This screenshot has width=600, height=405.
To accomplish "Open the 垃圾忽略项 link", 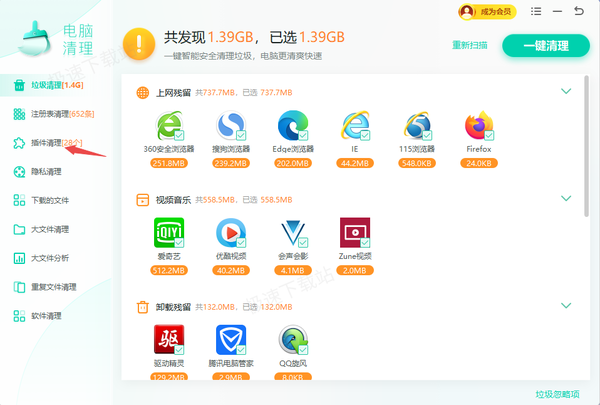I will [x=558, y=394].
